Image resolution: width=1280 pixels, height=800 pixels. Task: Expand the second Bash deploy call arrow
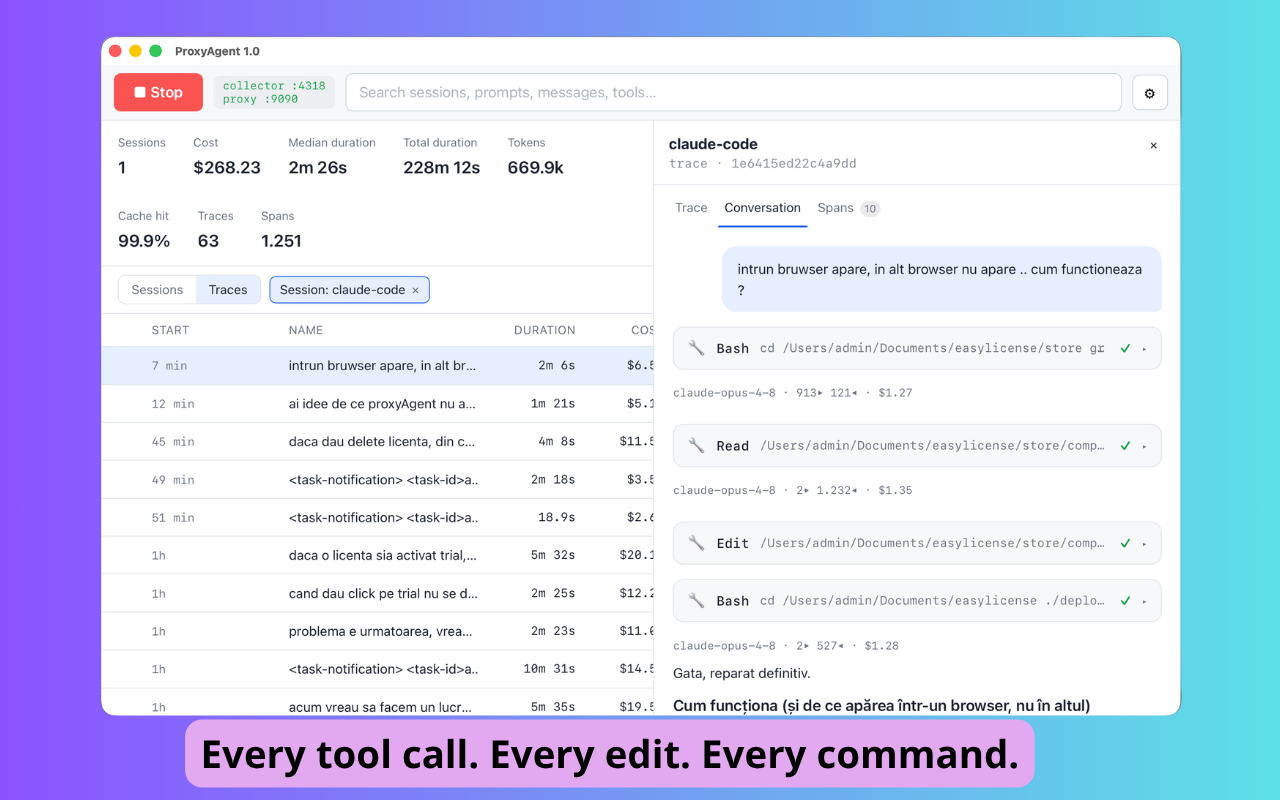[x=1144, y=601]
